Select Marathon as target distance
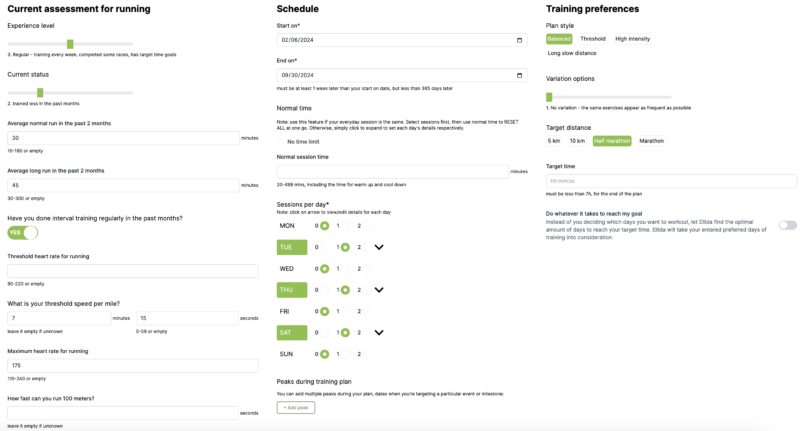The image size is (800, 431). coord(651,141)
